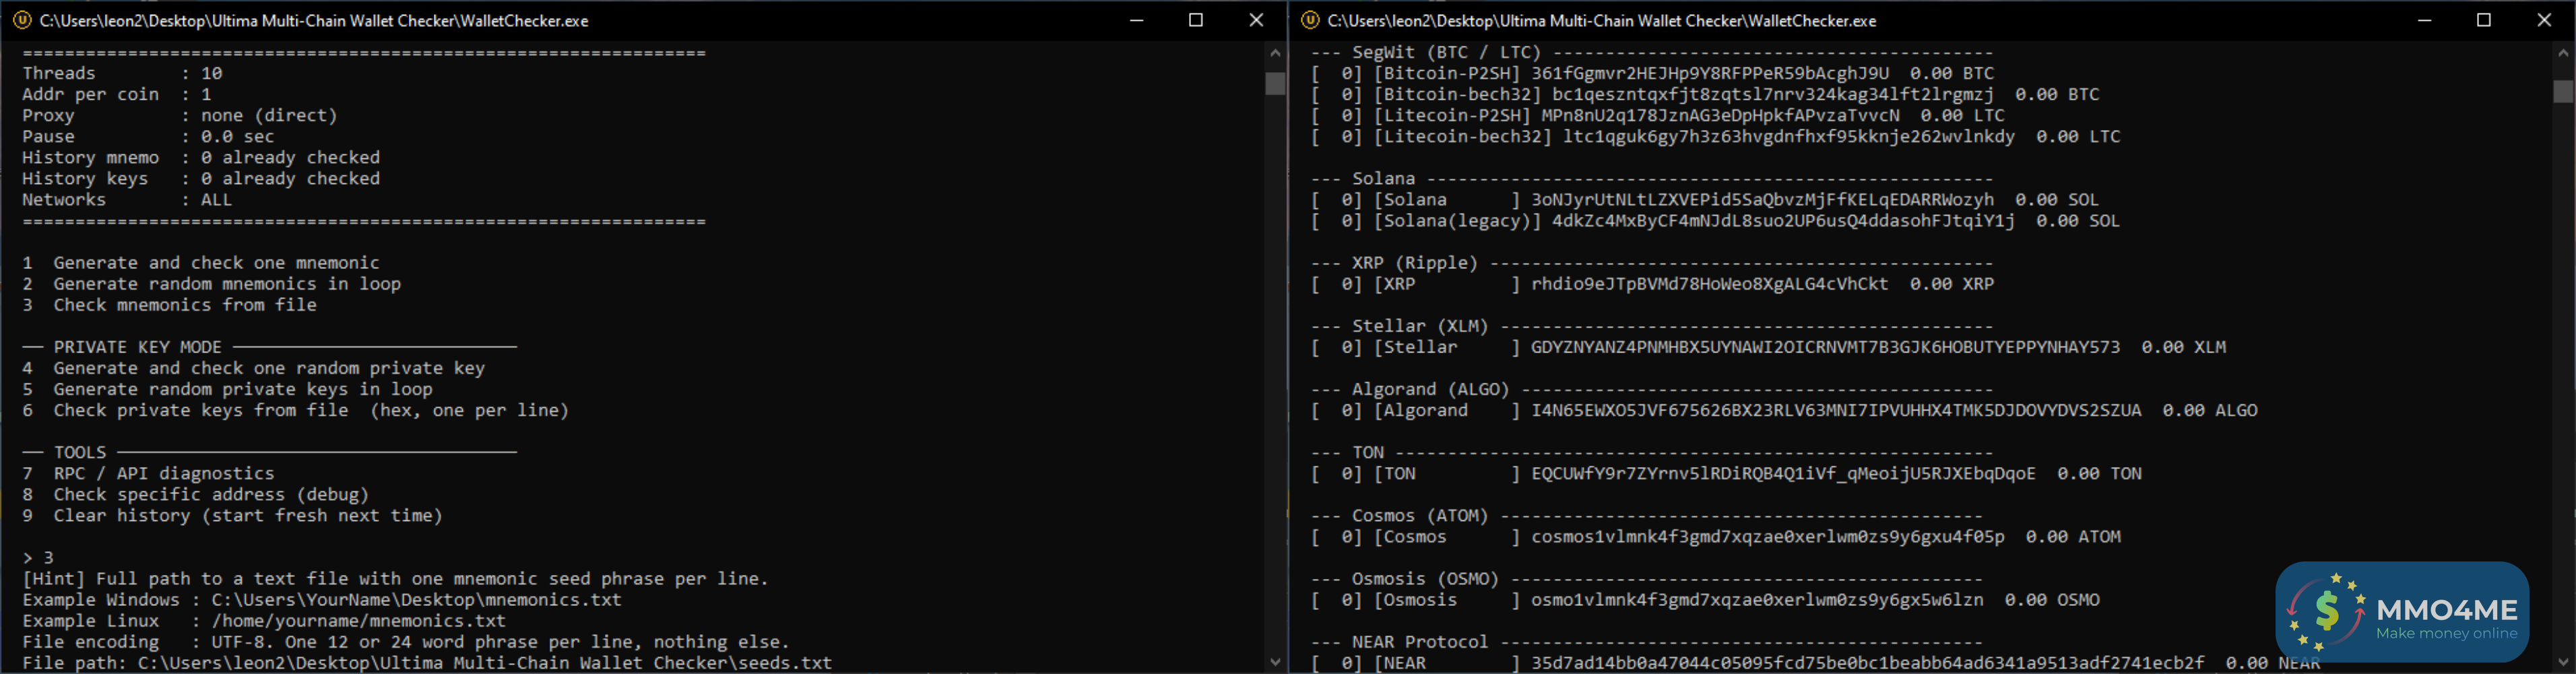Click option 'Generate random private keys in loop'

click(x=228, y=389)
